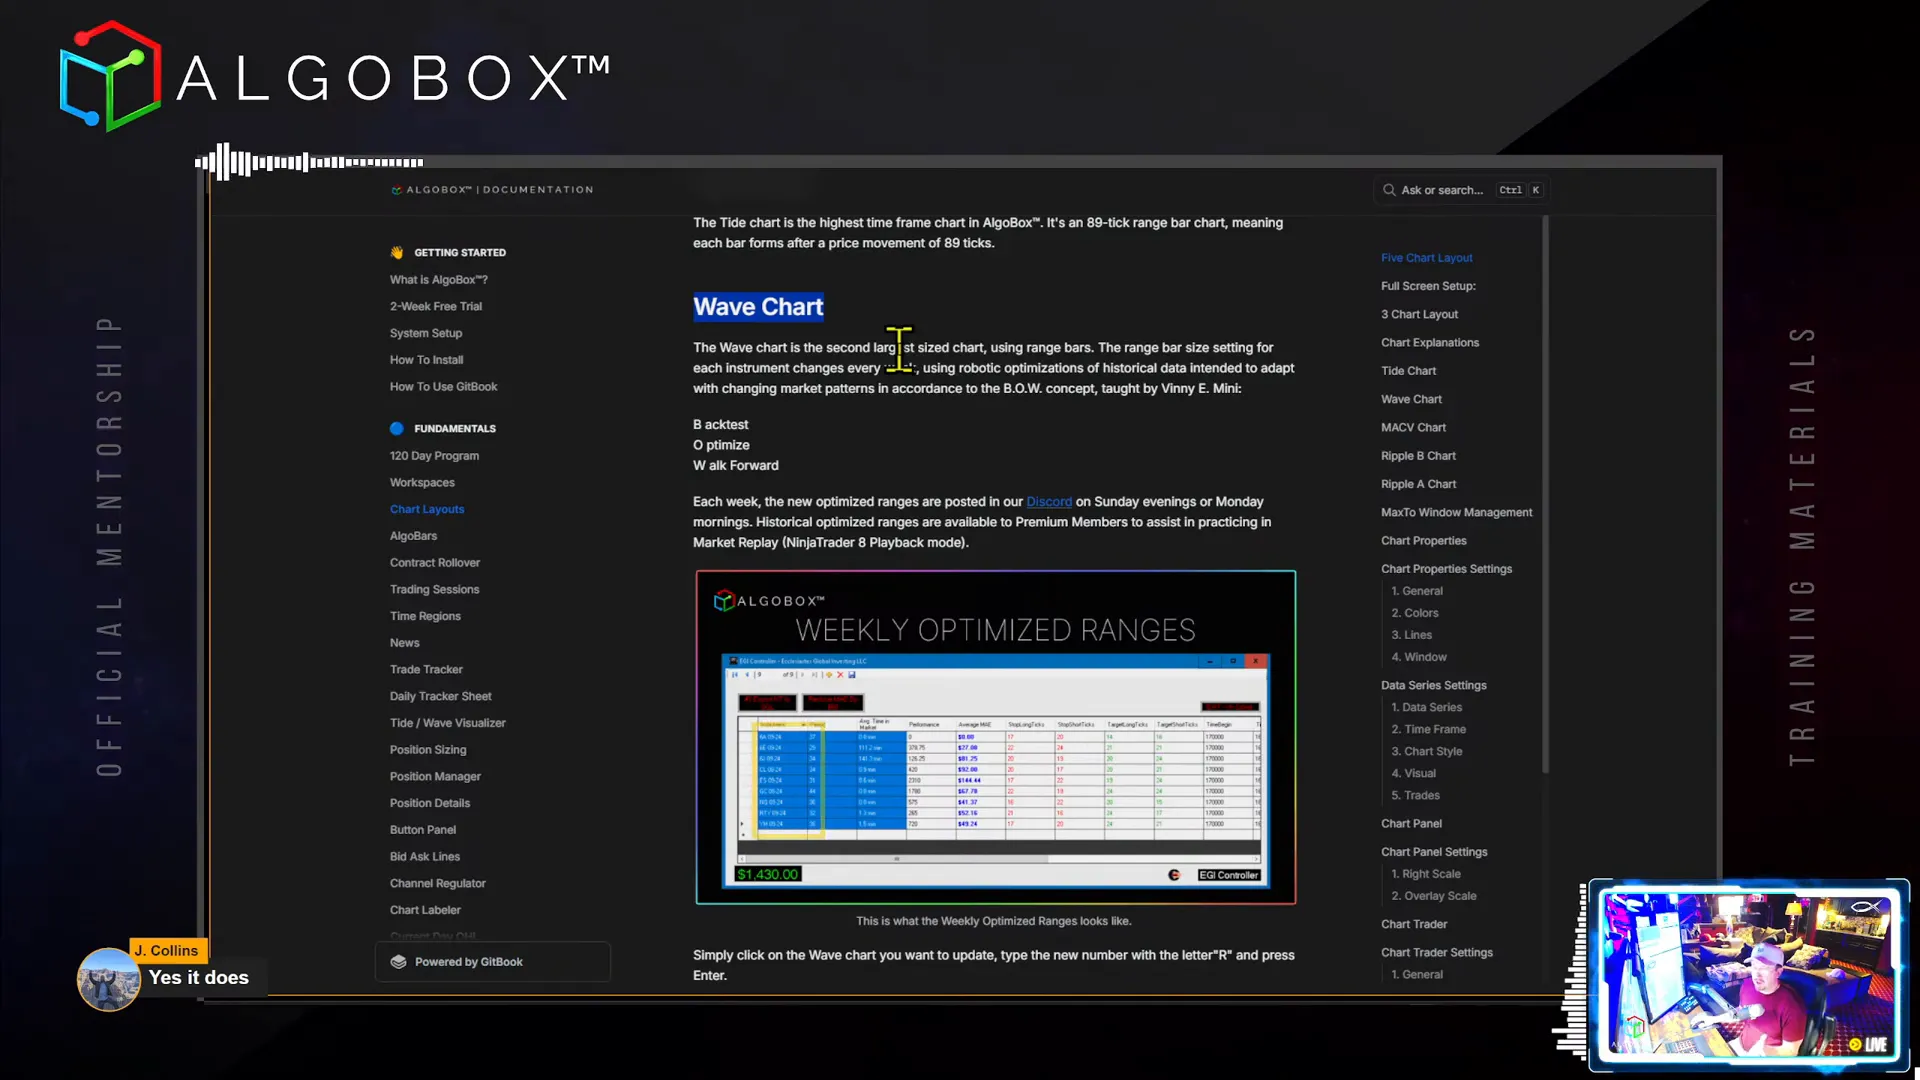Jump to 3. Lines subsection
Screen dimensions: 1920x1080
(x=1412, y=635)
